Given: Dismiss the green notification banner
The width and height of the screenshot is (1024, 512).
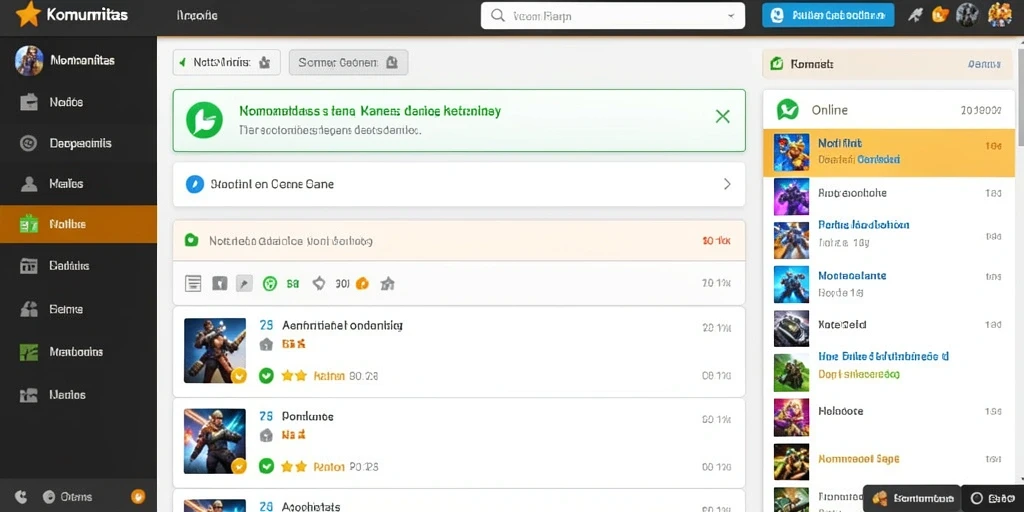Looking at the screenshot, I should click(722, 117).
